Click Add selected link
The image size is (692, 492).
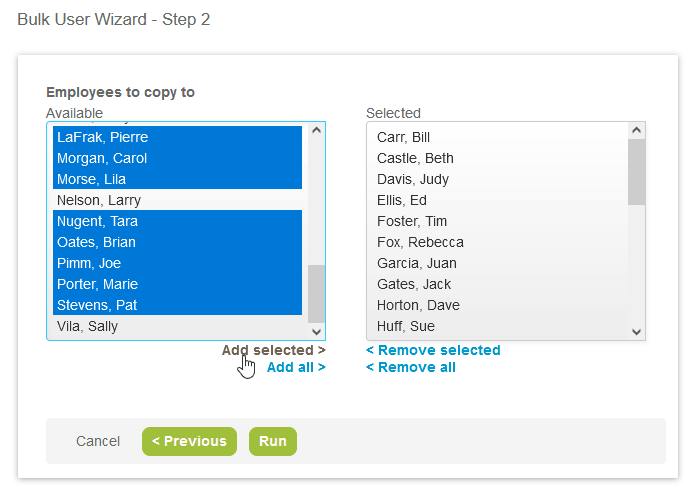point(273,350)
